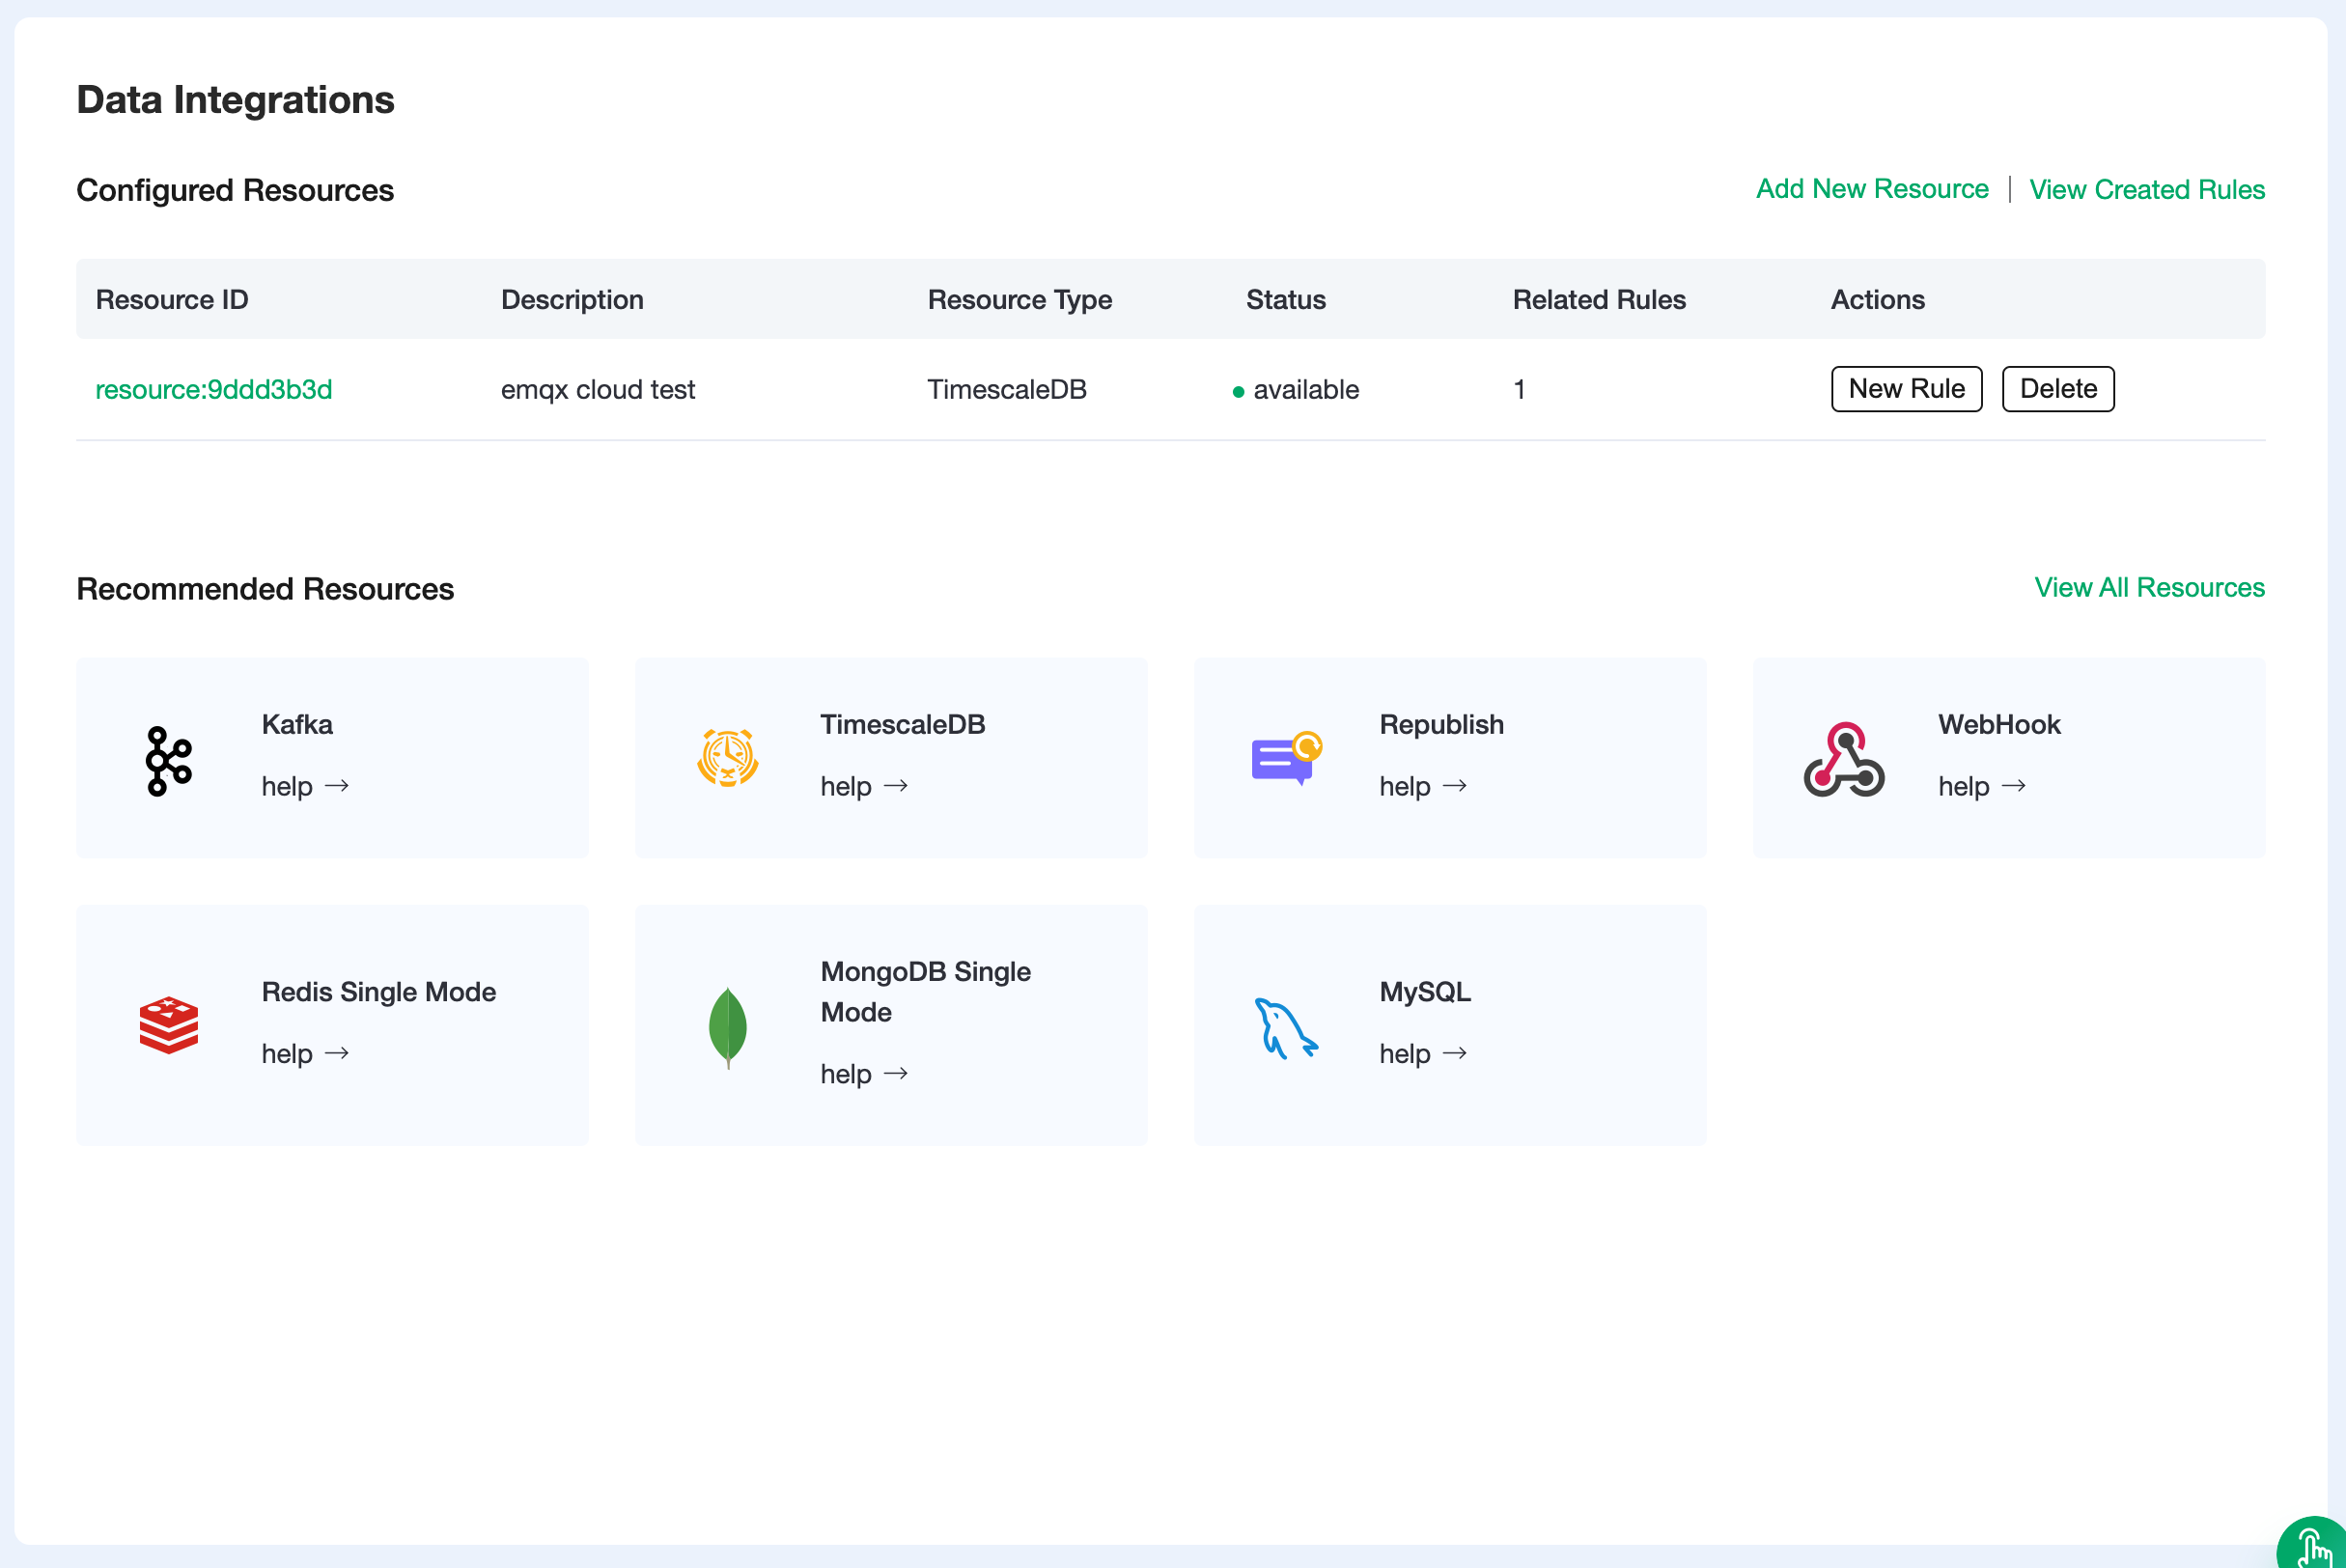Select the WebHook card title
This screenshot has width=2346, height=1568.
1999,724
